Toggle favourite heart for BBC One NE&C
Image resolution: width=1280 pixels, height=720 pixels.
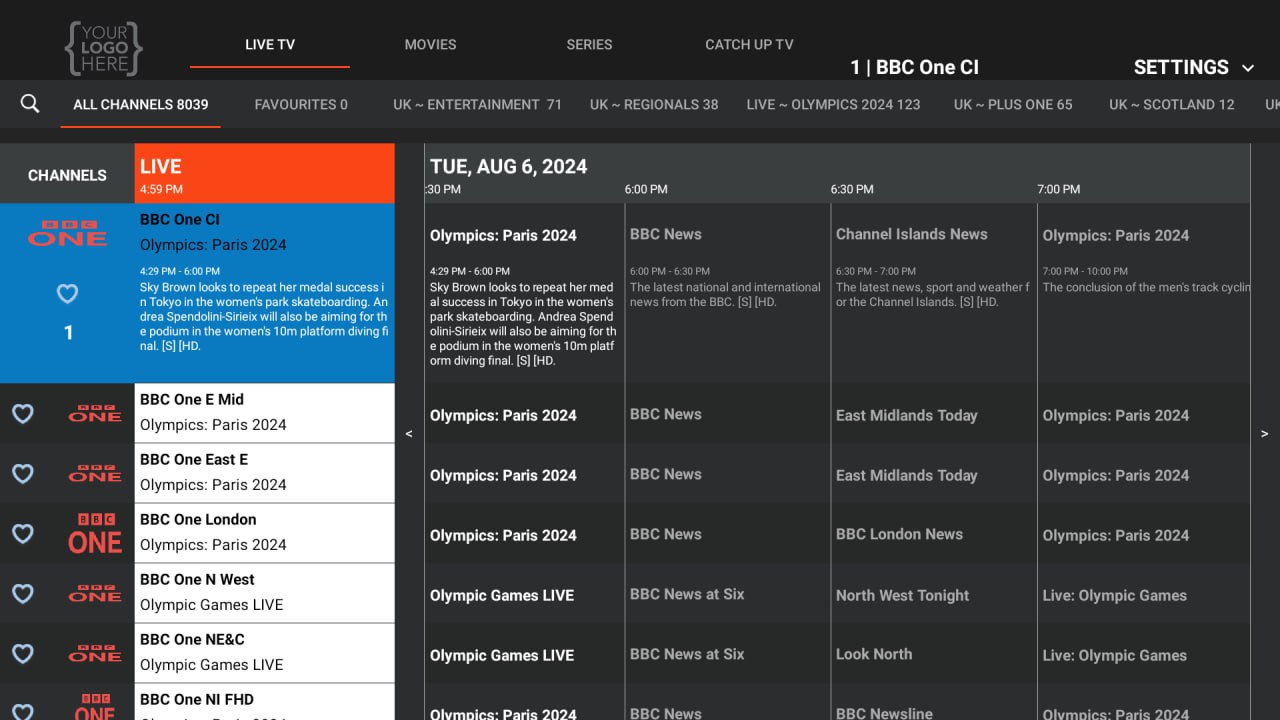pos(23,653)
